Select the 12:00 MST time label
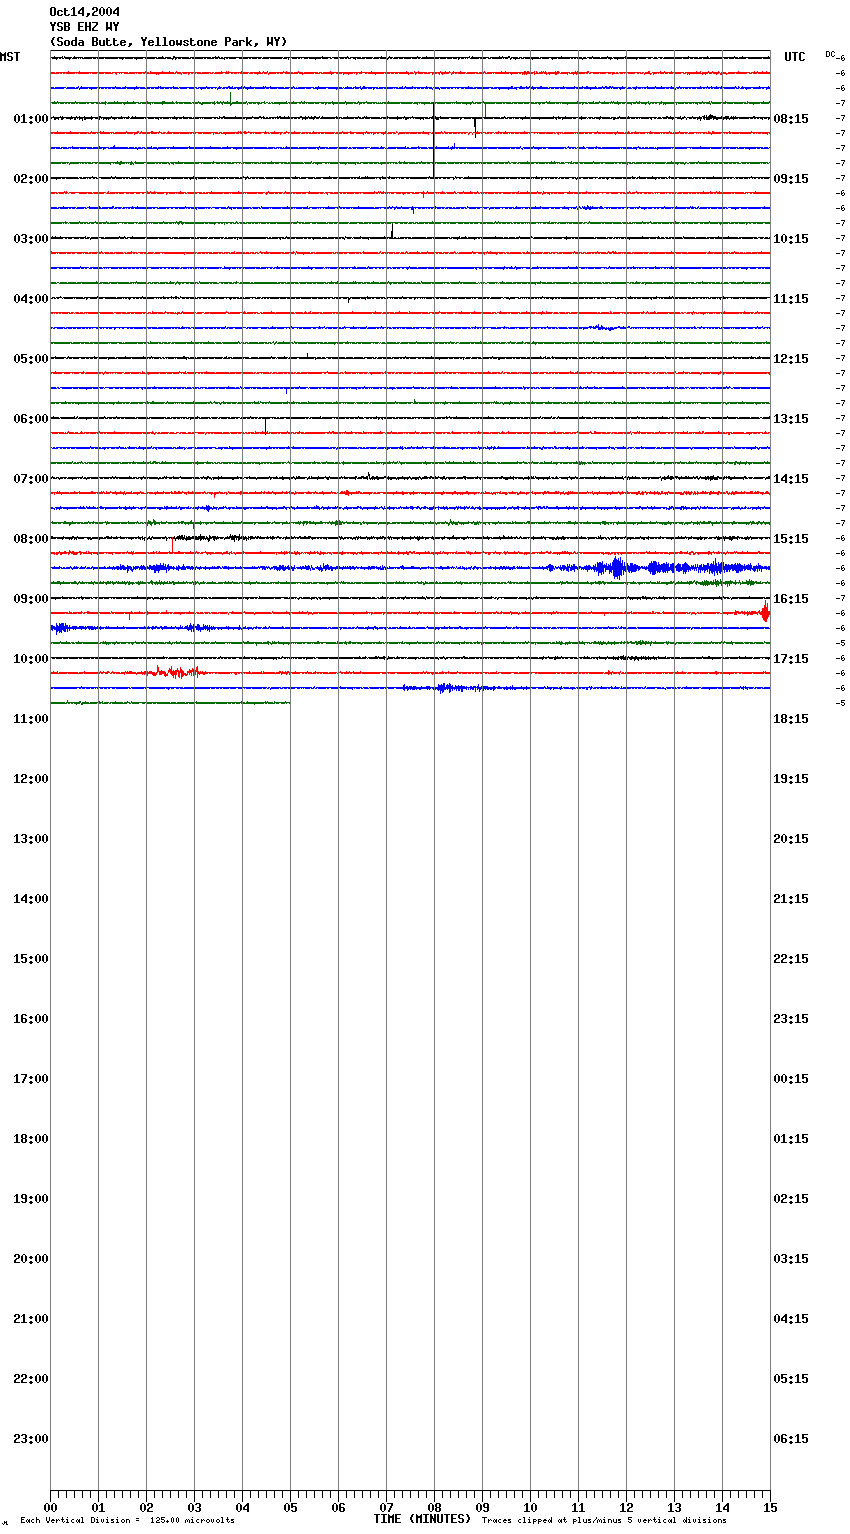The image size is (850, 1534). coord(31,779)
